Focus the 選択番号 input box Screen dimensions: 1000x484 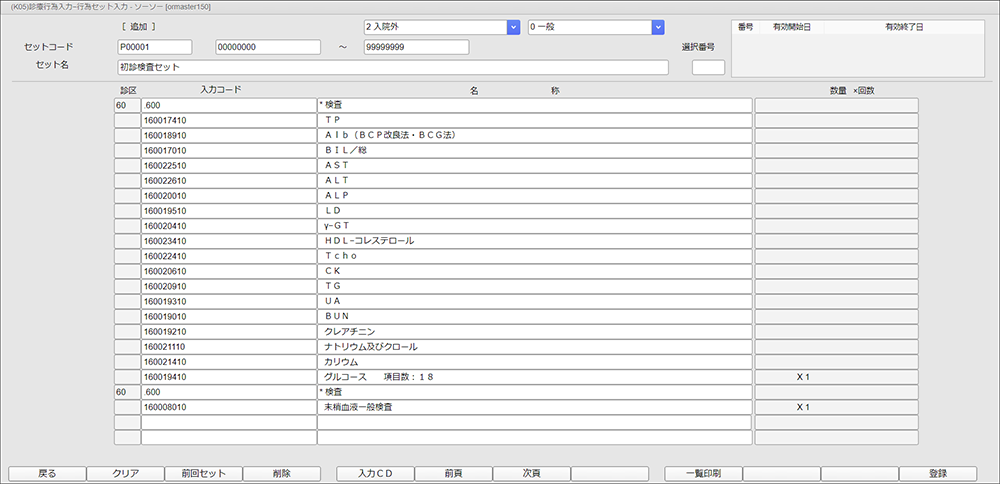[708, 68]
